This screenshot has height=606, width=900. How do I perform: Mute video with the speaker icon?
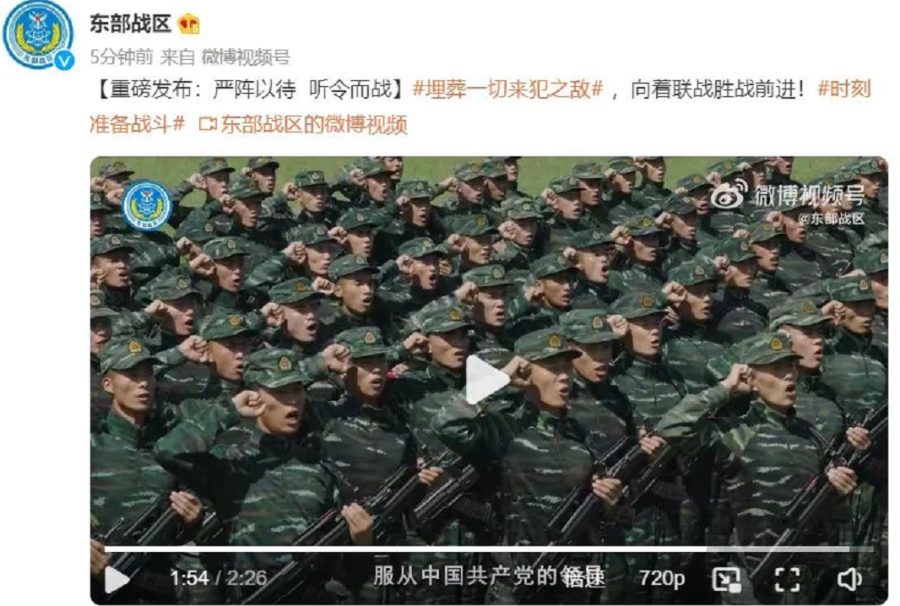click(849, 579)
